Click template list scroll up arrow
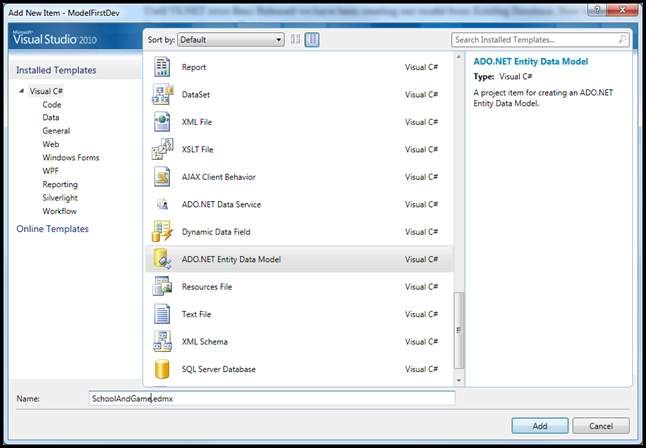The image size is (646, 448). click(459, 57)
